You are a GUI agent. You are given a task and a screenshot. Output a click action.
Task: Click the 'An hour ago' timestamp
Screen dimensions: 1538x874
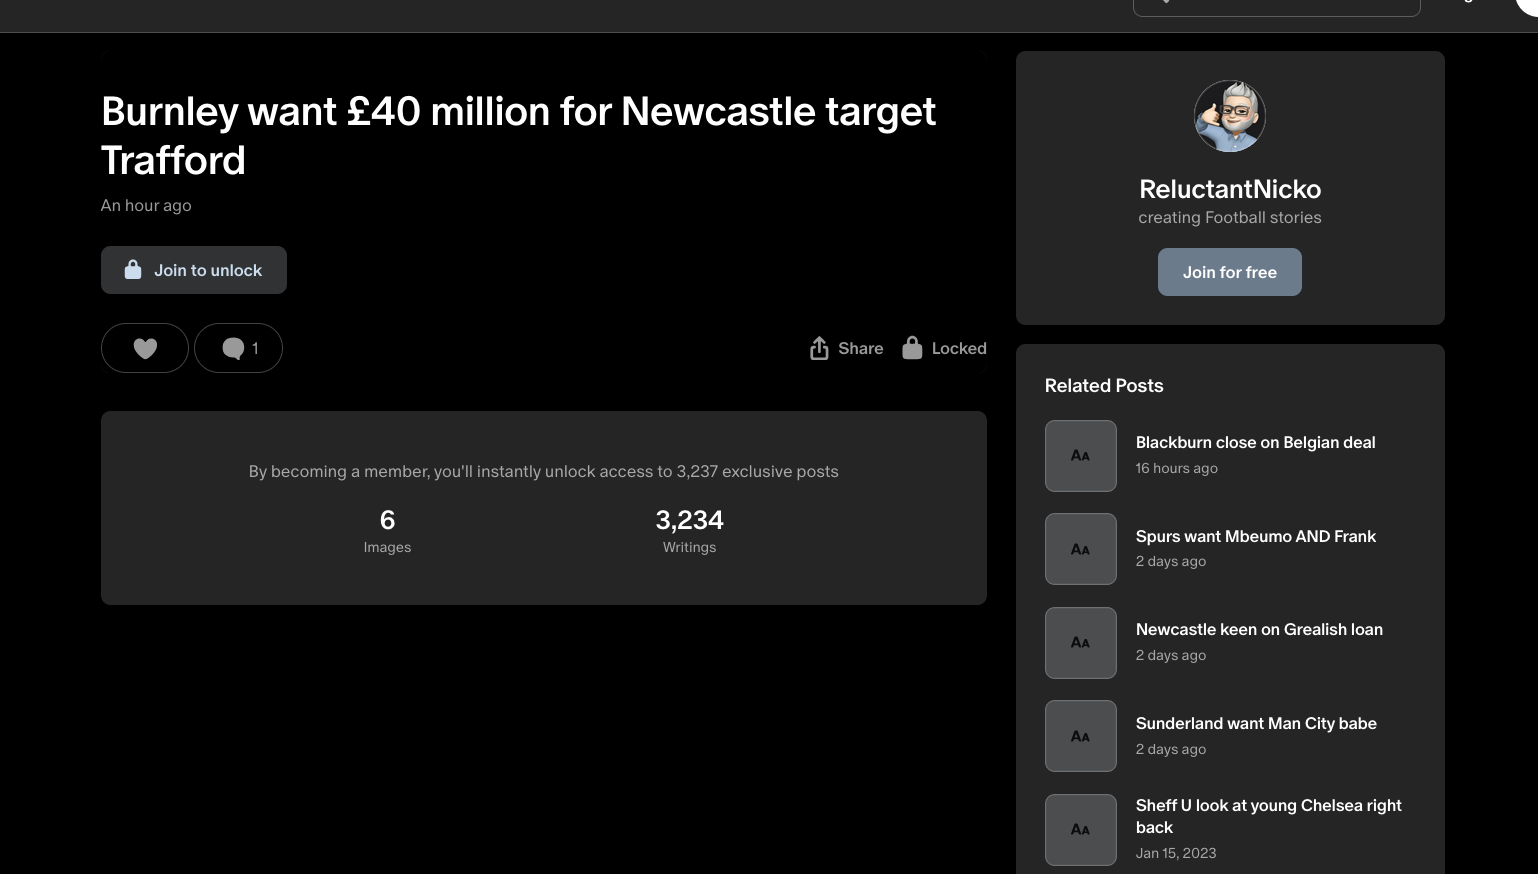tap(146, 205)
